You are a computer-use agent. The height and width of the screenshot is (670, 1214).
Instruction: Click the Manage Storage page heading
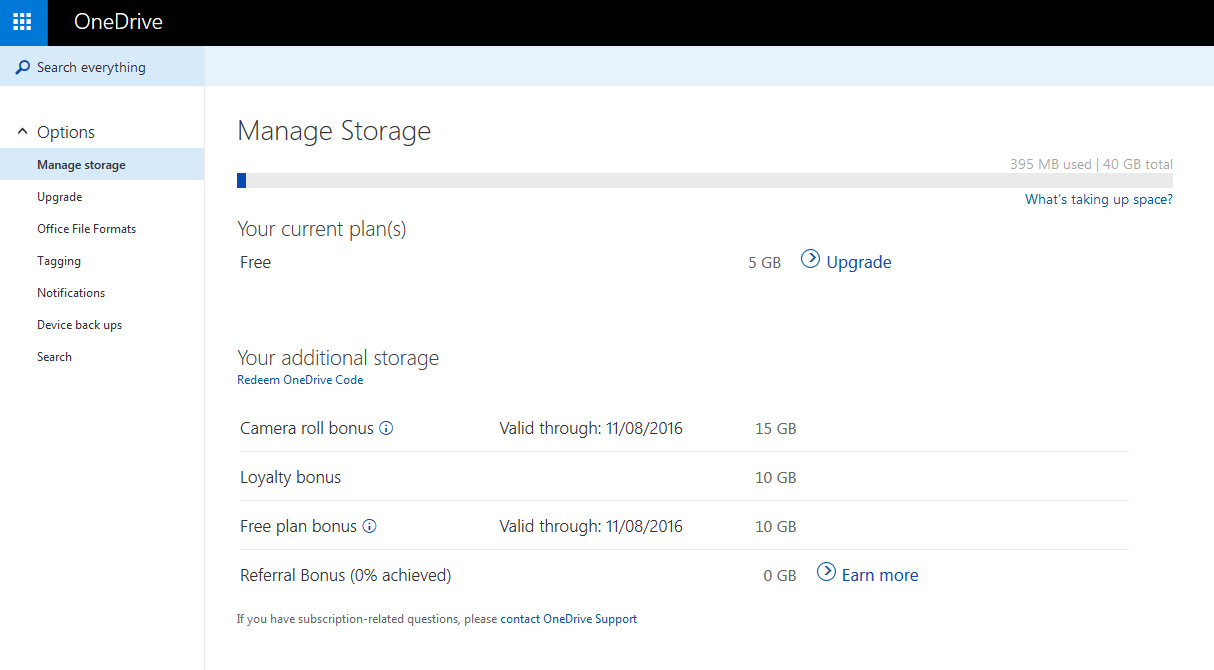pyautogui.click(x=334, y=131)
